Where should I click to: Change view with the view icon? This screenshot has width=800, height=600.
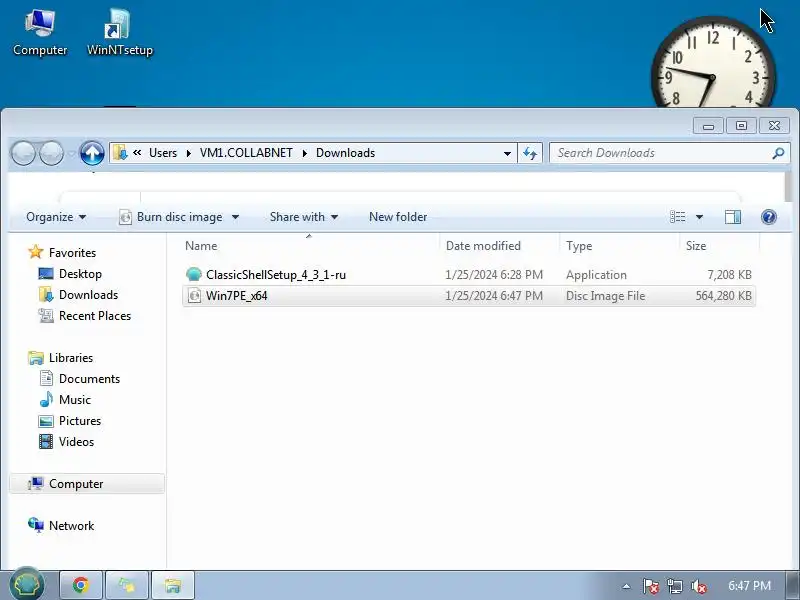point(678,217)
